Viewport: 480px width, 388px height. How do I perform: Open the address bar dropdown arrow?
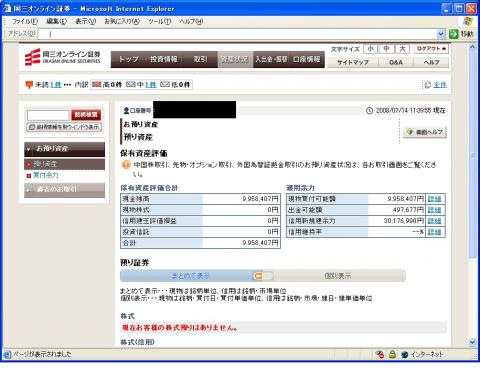[441, 34]
